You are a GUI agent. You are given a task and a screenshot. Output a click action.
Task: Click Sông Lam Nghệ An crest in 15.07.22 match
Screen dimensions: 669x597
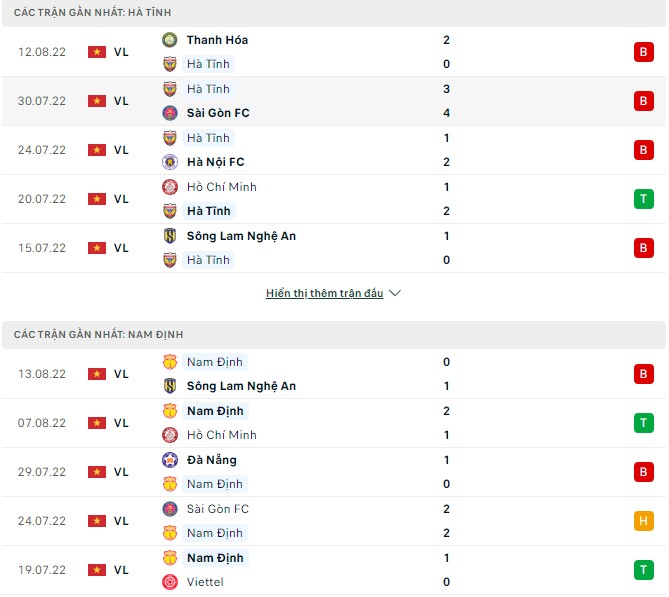(169, 236)
